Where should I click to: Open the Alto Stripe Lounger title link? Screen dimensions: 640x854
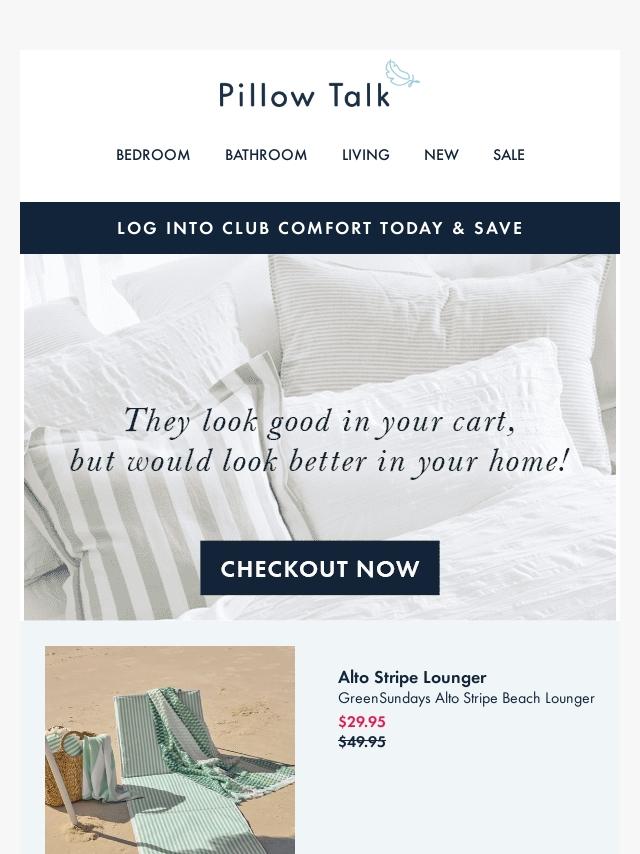(412, 677)
